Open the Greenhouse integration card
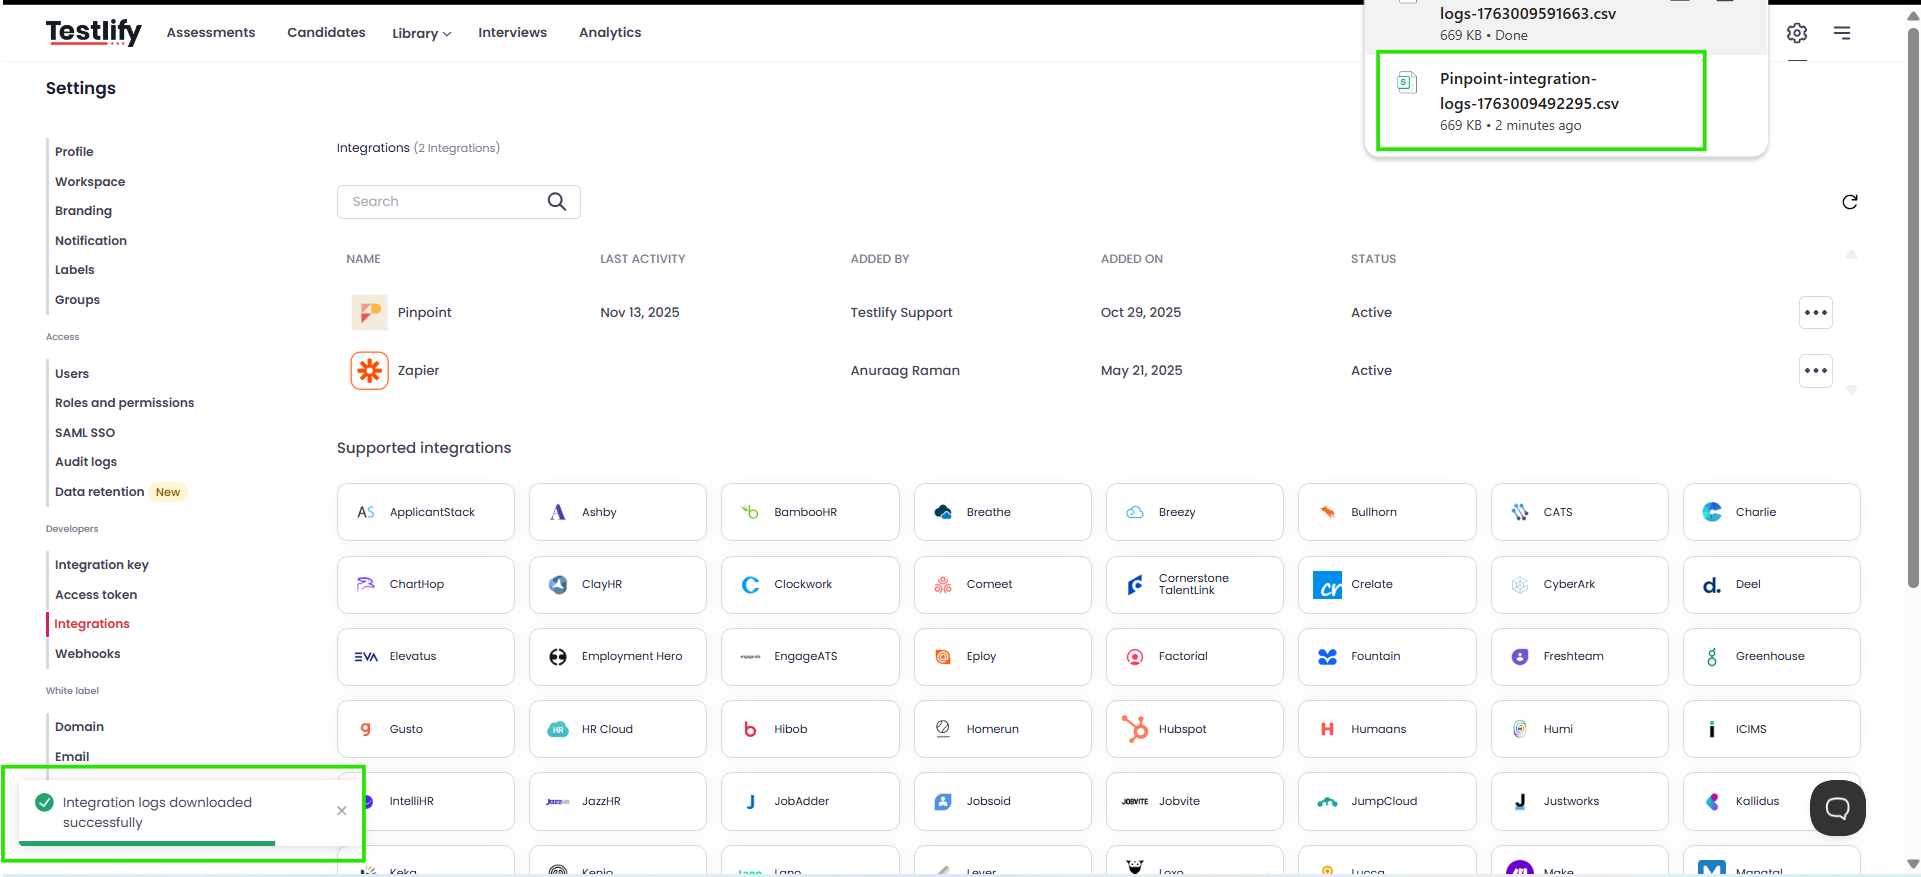Screen dimensions: 1921x877 [1772, 657]
